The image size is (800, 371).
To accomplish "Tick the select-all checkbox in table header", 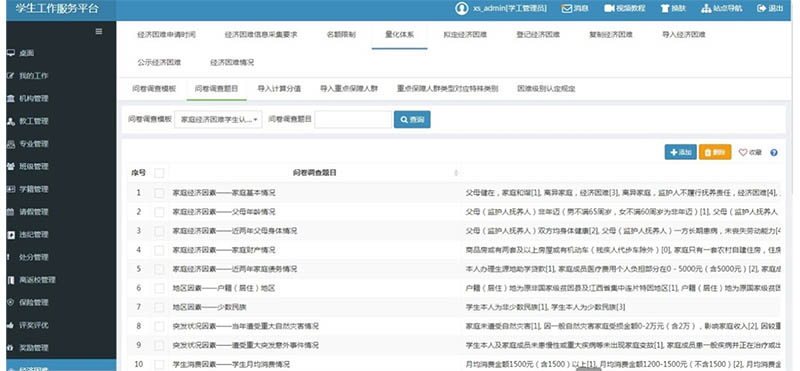I will click(x=159, y=173).
